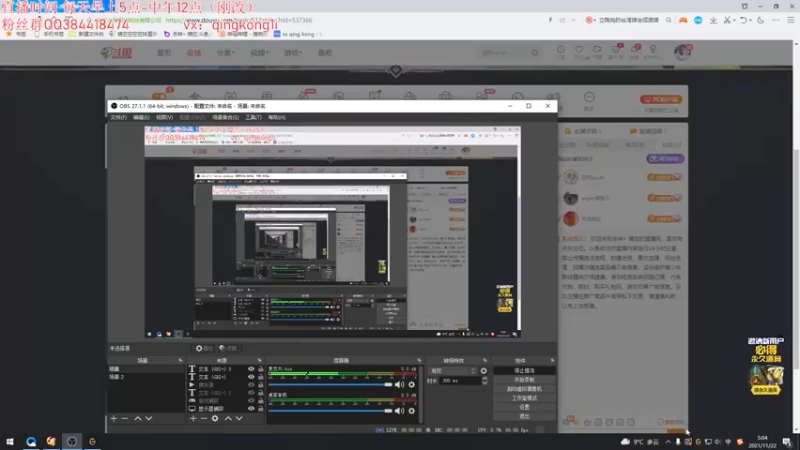Click browser download icon in toolbar
The width and height of the screenshot is (800, 450).
tap(713, 20)
